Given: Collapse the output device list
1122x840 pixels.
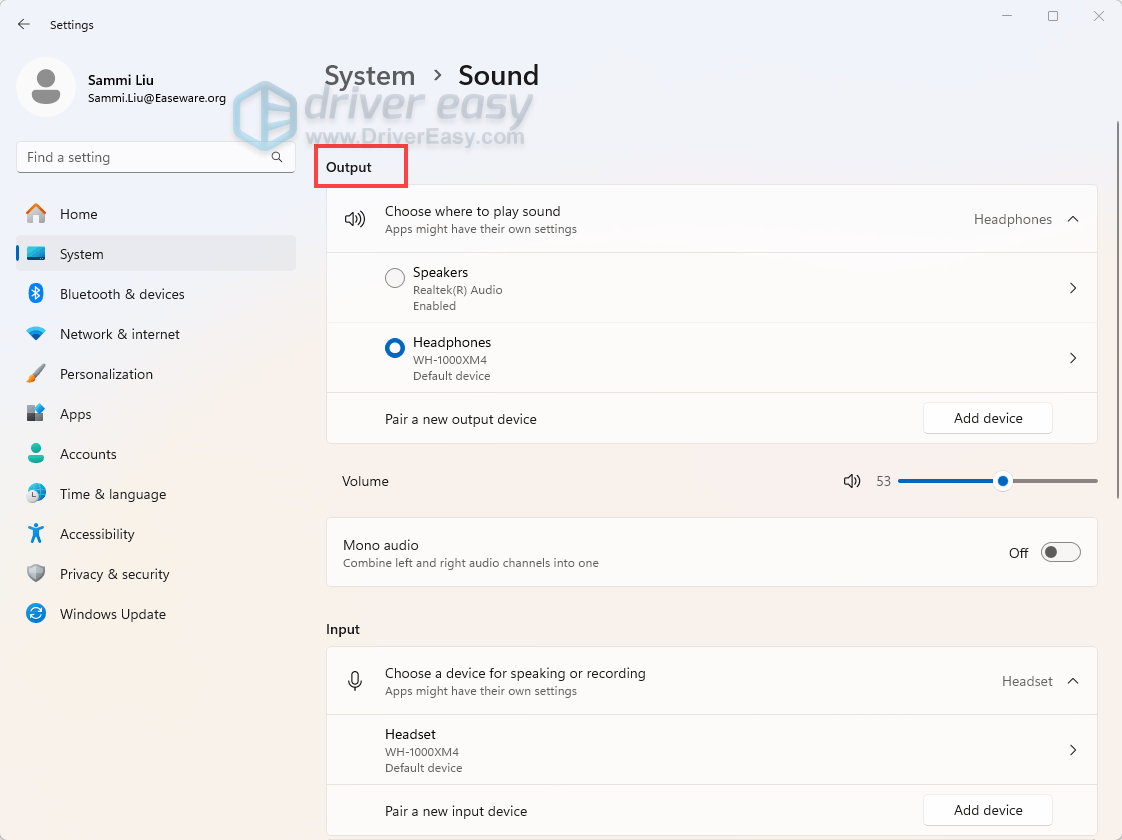Looking at the screenshot, I should pos(1072,218).
